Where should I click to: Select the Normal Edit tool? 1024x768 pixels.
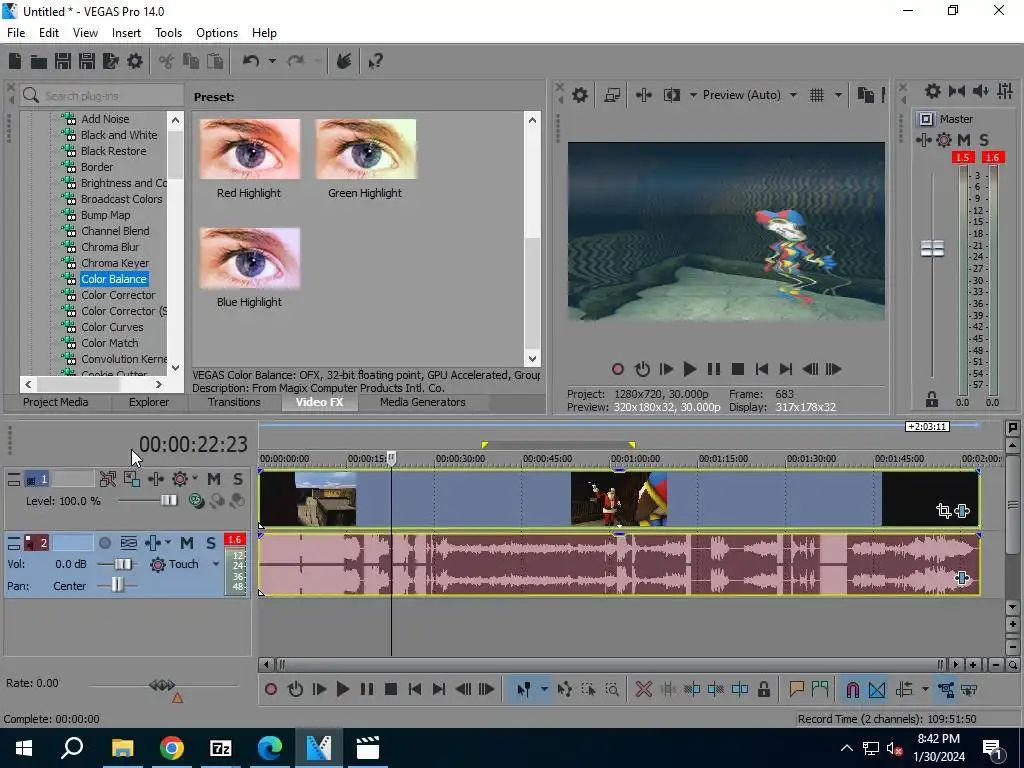tap(523, 689)
